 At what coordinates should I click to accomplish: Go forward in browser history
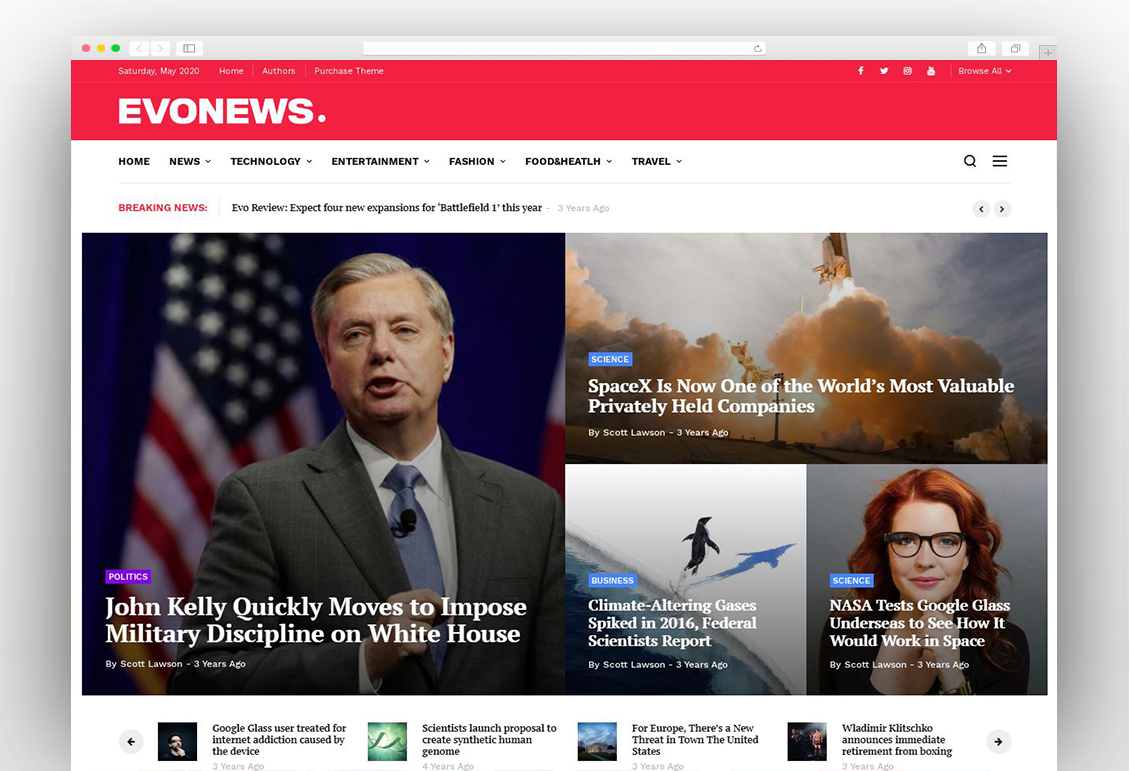[x=161, y=48]
